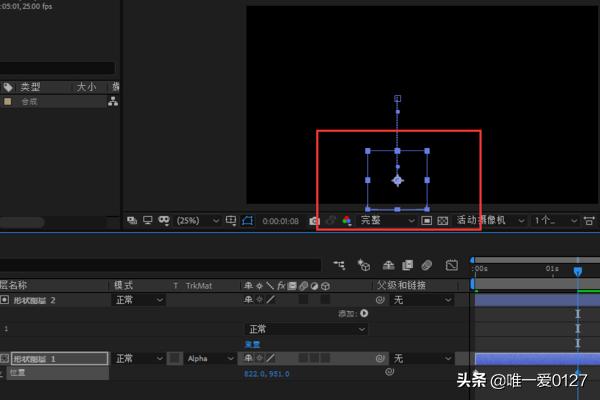Click the blue current-time indicator playhead
This screenshot has height=400, width=600.
(x=578, y=271)
